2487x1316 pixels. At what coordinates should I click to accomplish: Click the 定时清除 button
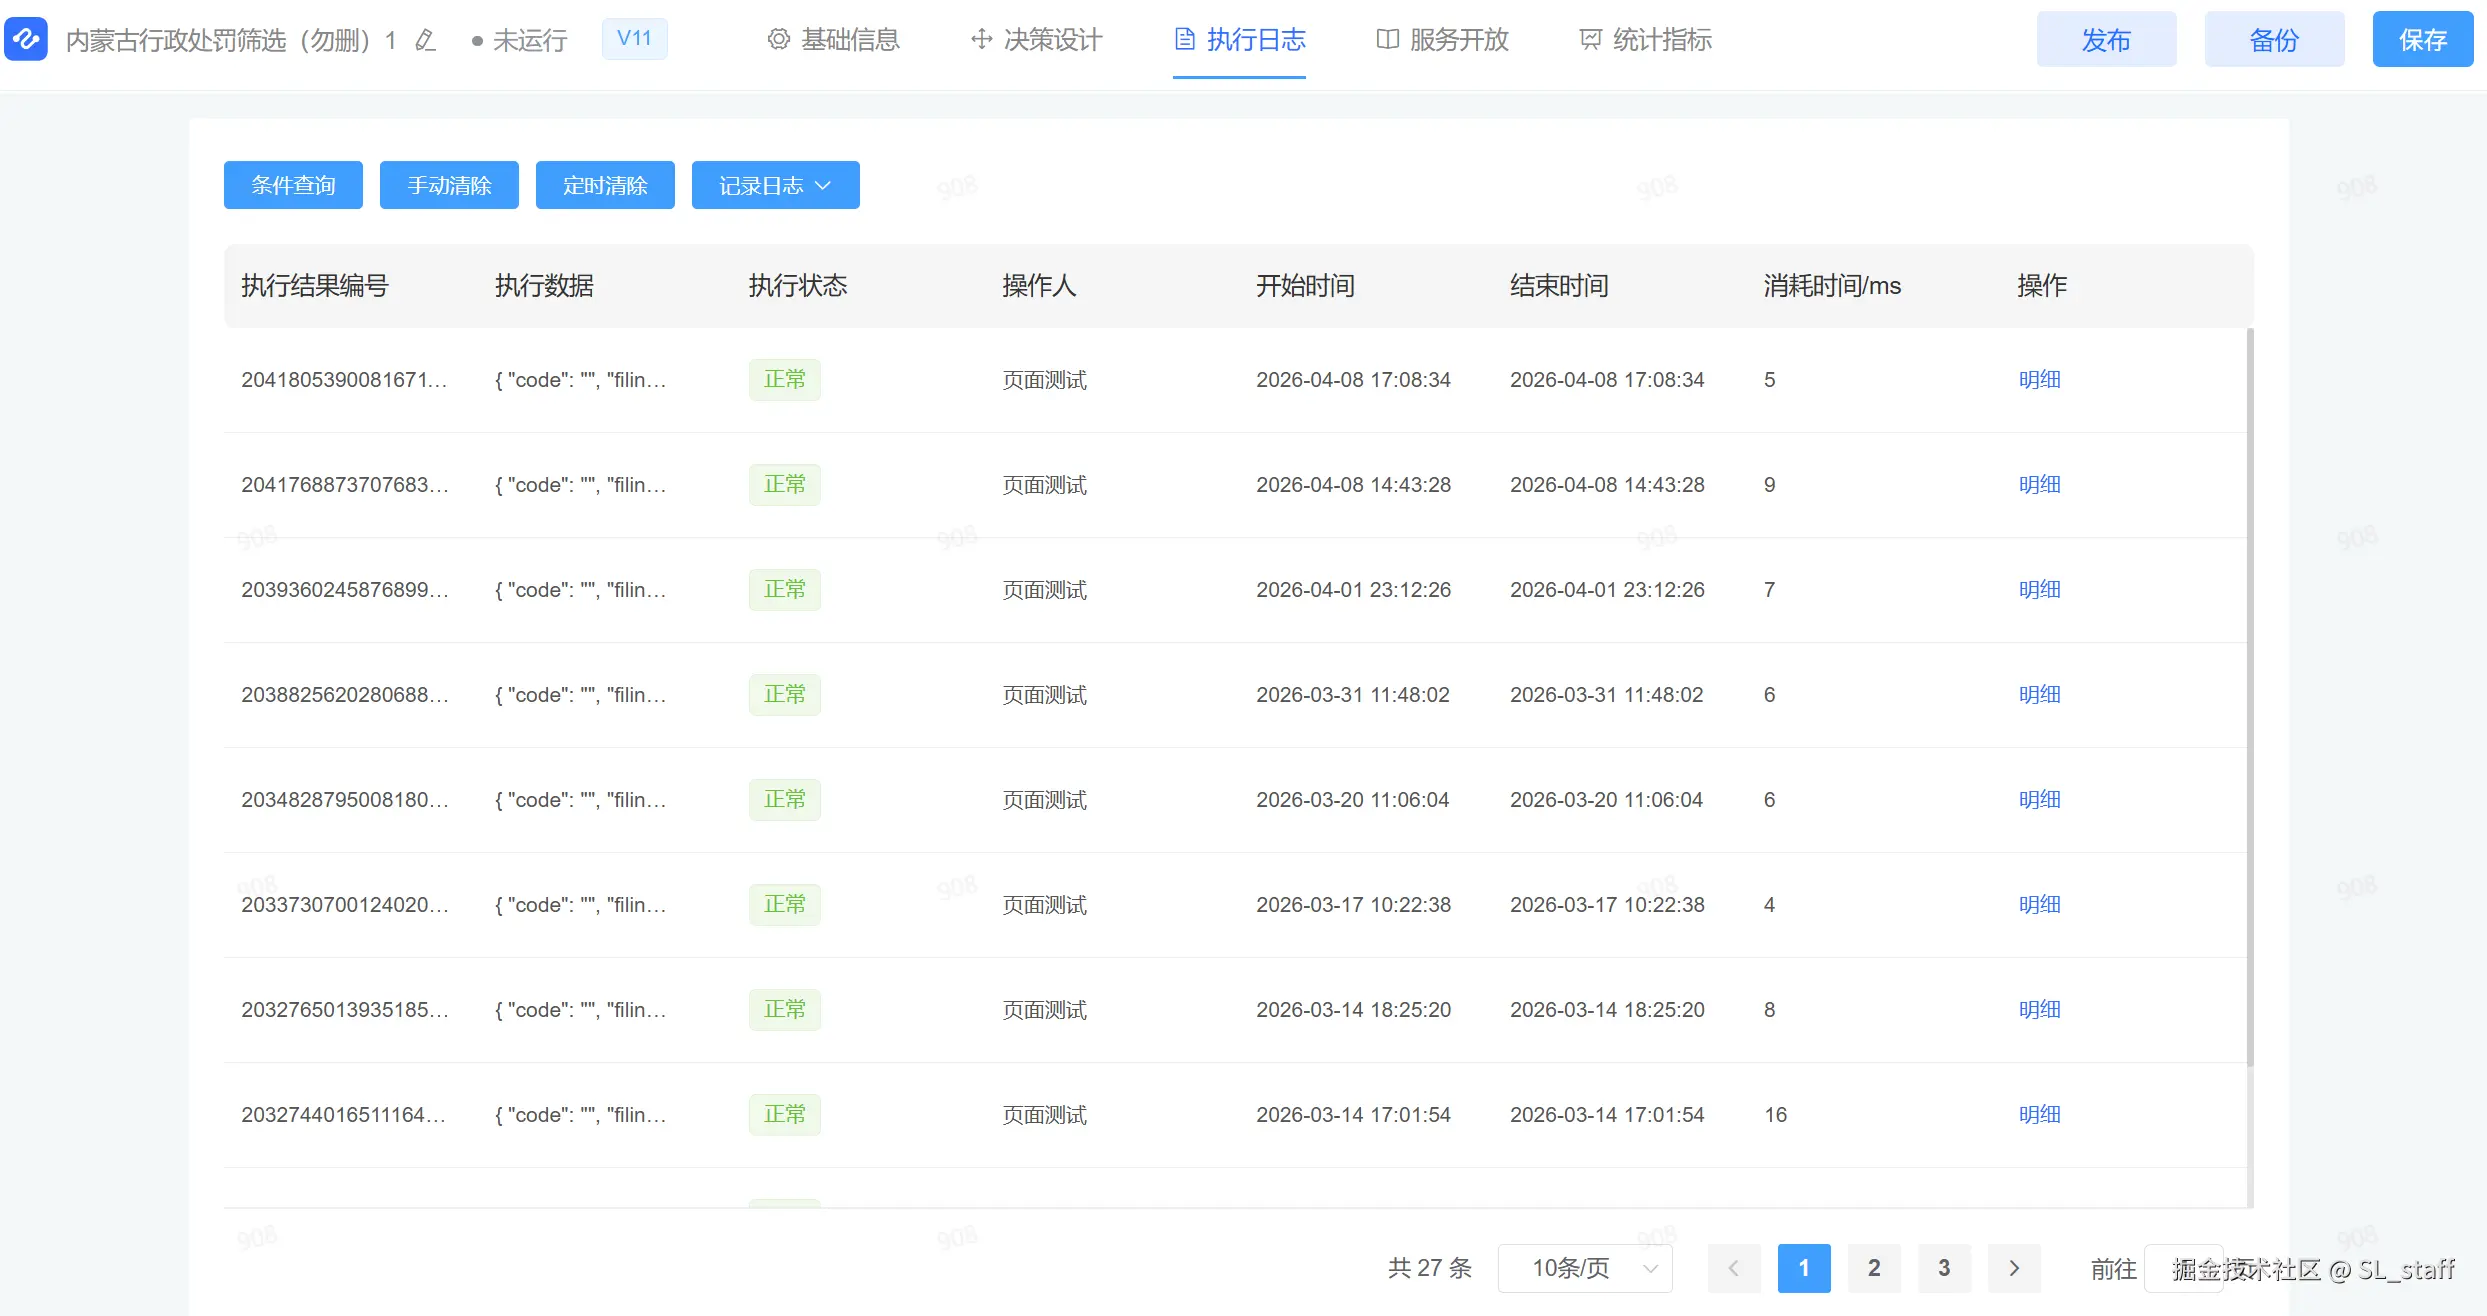click(x=605, y=185)
